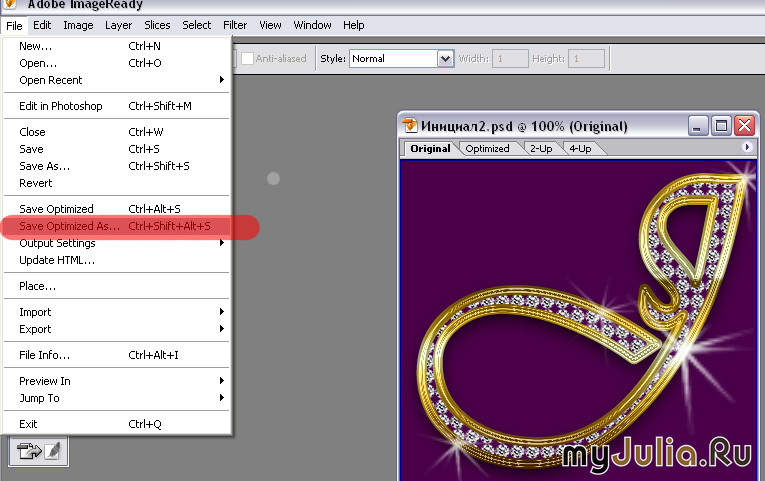Viewport: 765px width, 481px height.
Task: Expand the Open Recent submenu
Action: (x=116, y=80)
